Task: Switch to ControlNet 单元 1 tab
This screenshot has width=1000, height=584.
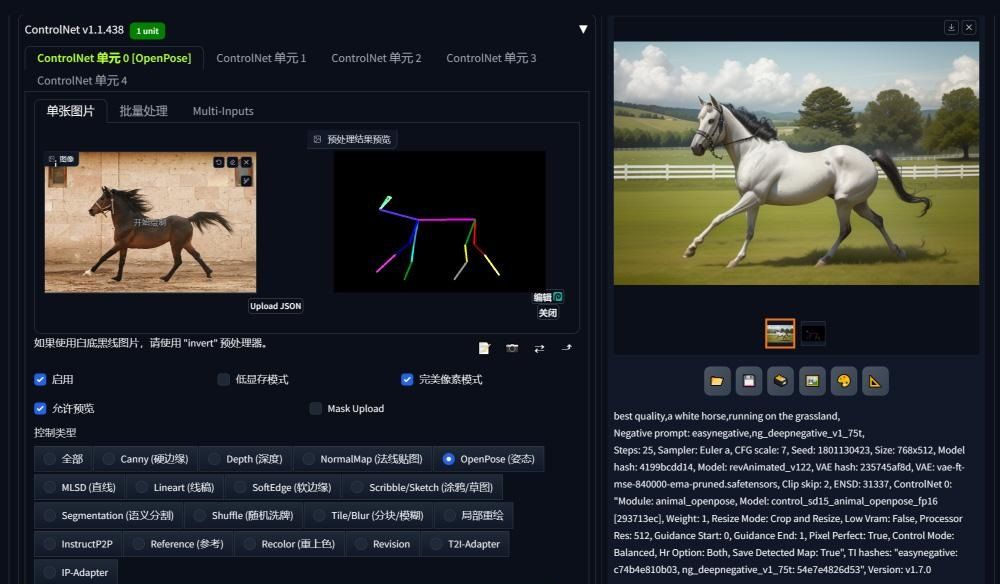Action: pos(261,58)
